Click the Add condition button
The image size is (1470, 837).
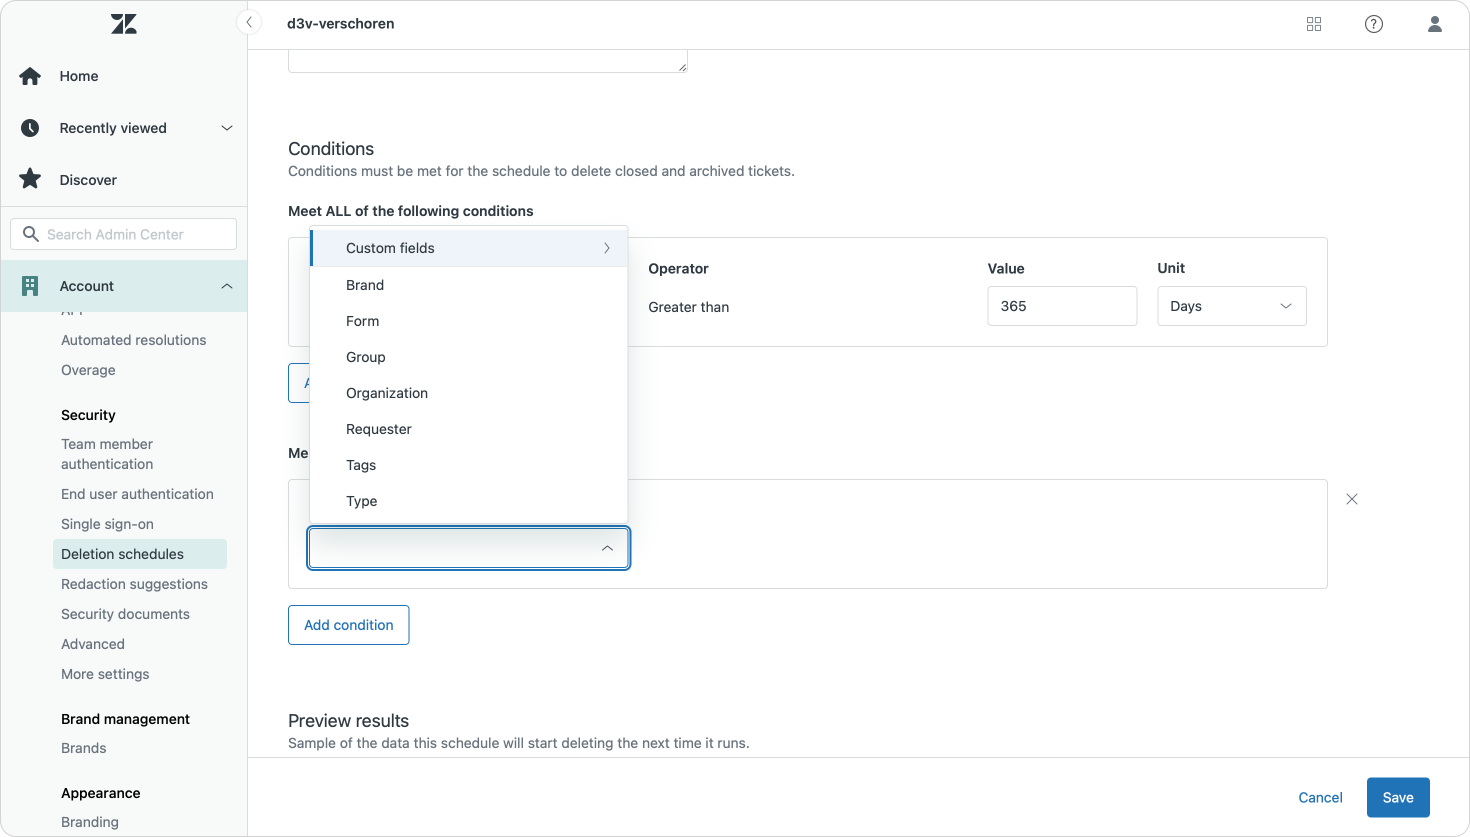[348, 625]
